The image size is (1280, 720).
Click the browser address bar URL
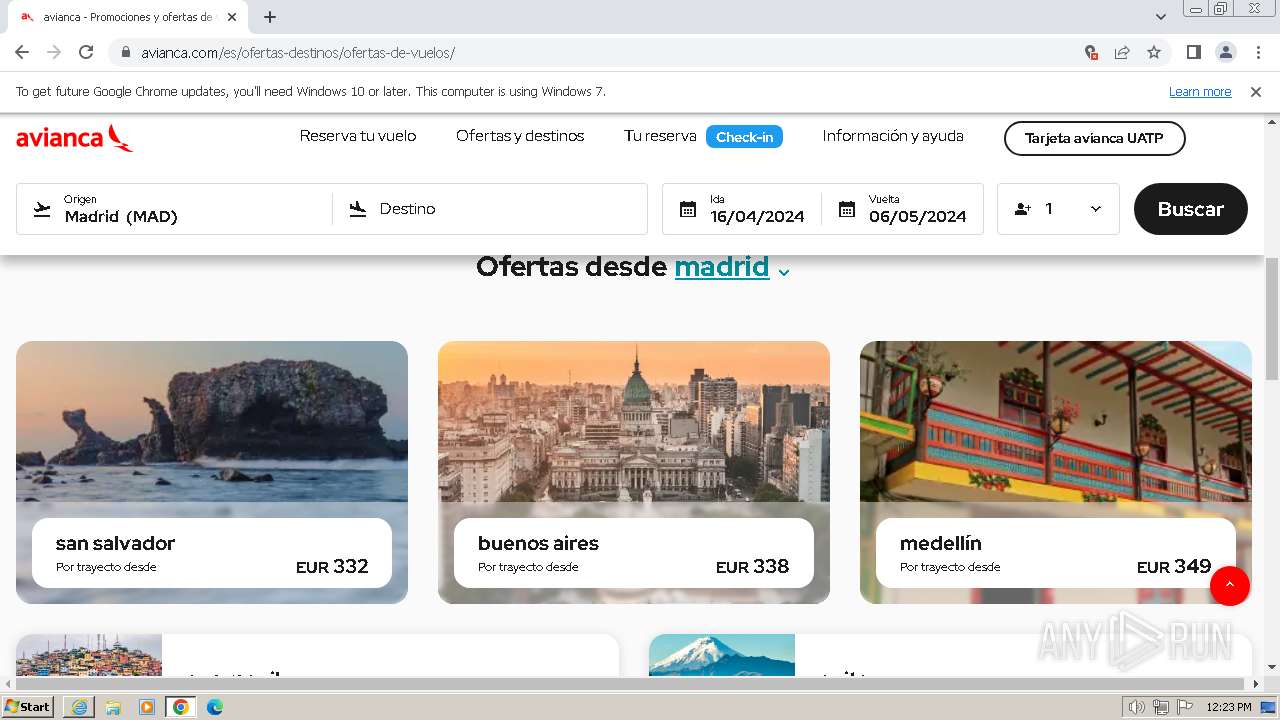click(297, 52)
